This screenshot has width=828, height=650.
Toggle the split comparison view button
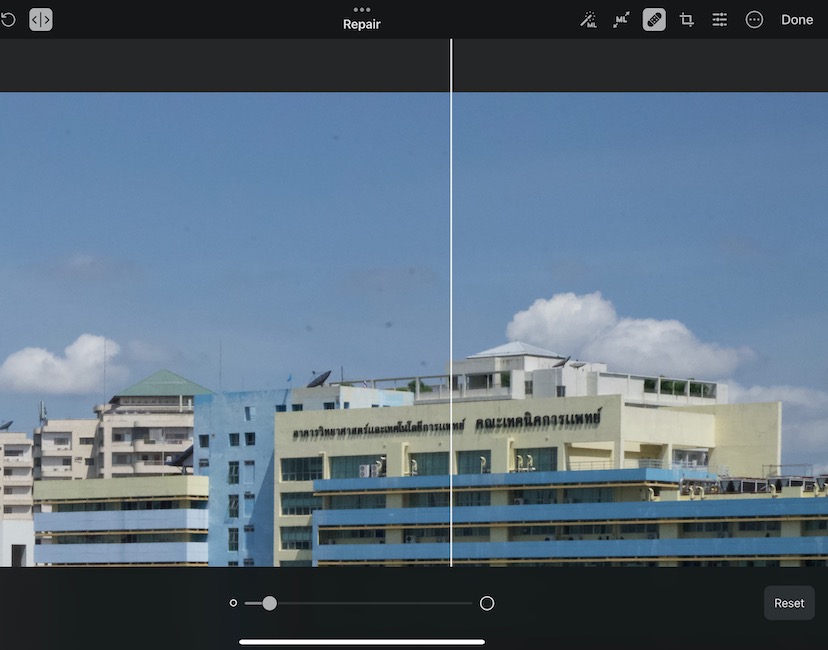[41, 20]
